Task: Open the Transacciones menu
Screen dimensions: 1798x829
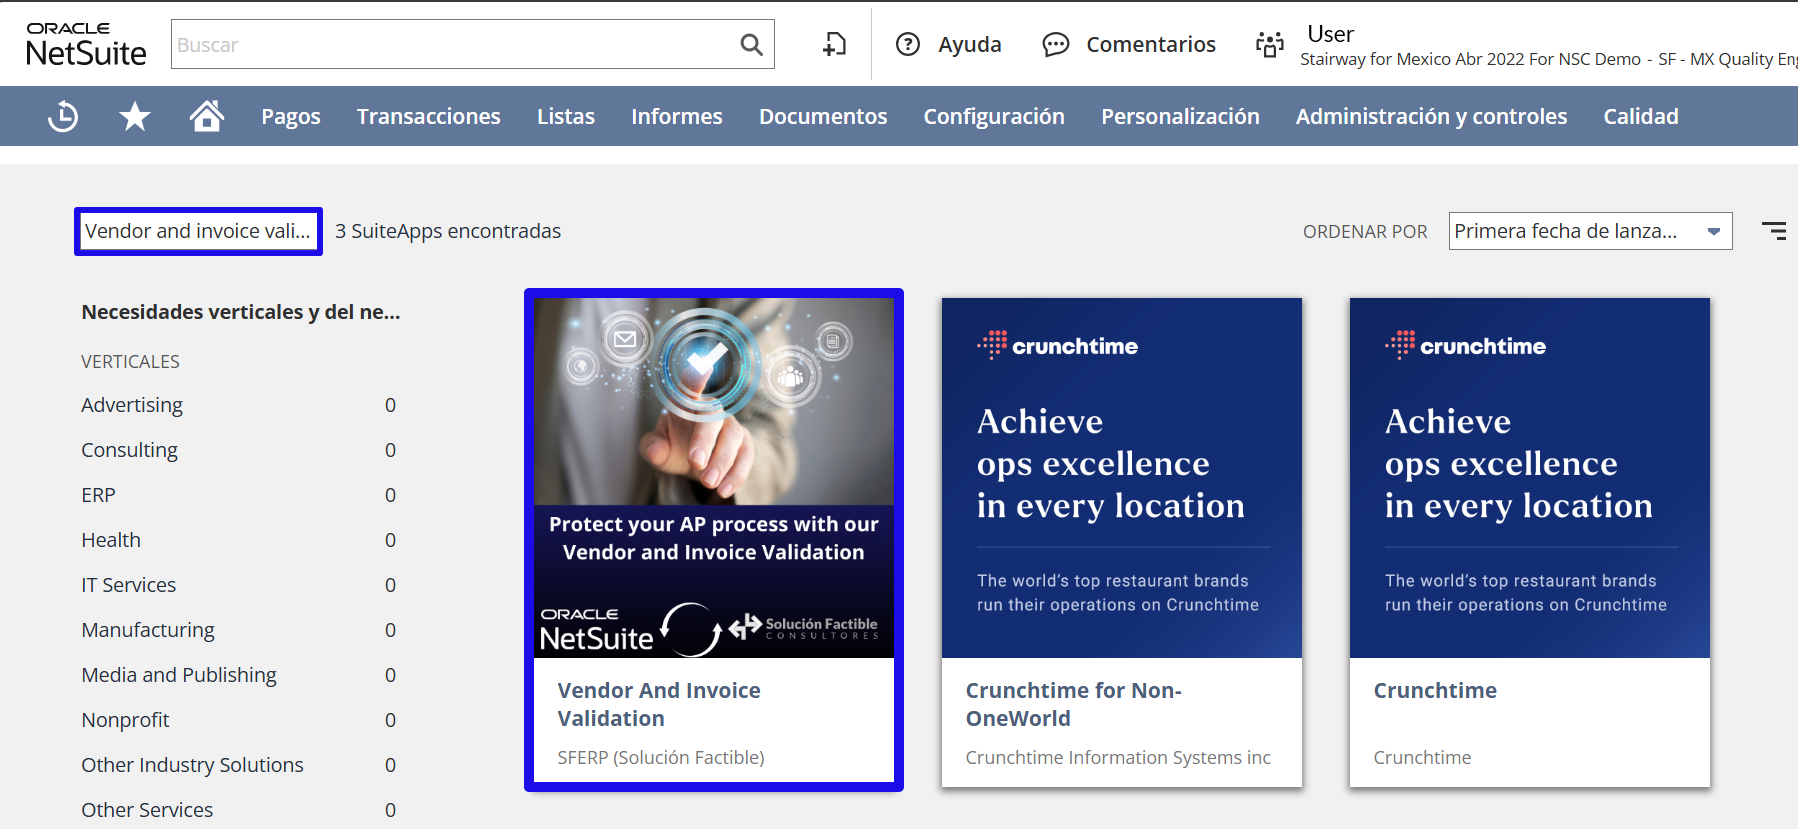Action: point(428,117)
